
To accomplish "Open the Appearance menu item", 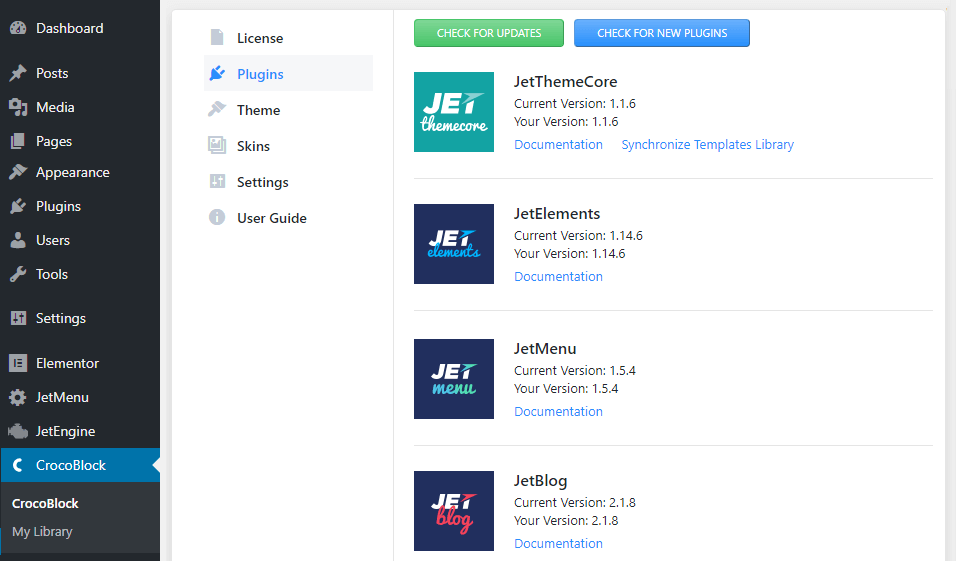I will coord(73,173).
